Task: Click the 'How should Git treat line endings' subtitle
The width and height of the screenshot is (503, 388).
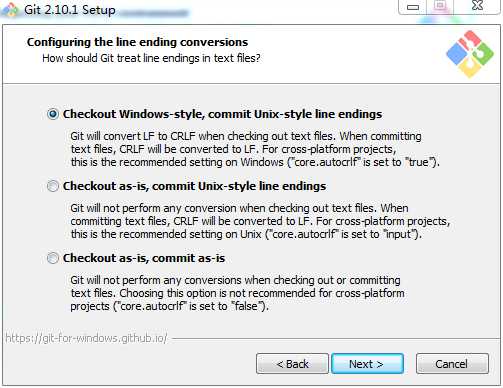Action: coord(151,58)
